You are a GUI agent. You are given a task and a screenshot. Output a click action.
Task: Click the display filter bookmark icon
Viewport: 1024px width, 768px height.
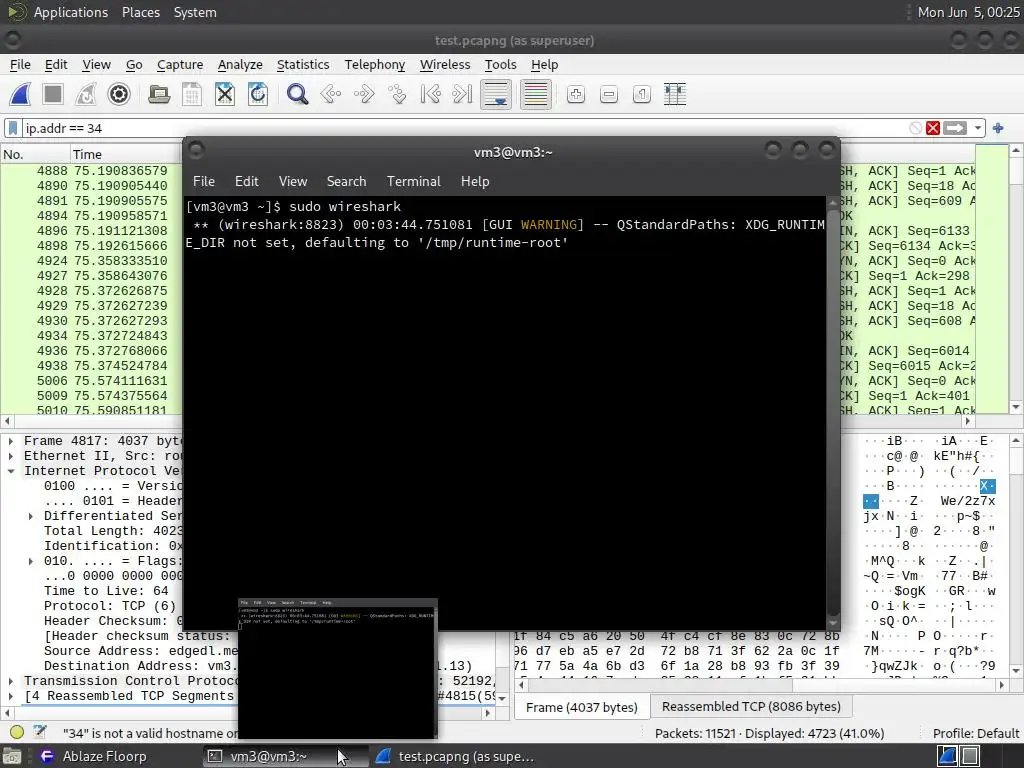12,128
